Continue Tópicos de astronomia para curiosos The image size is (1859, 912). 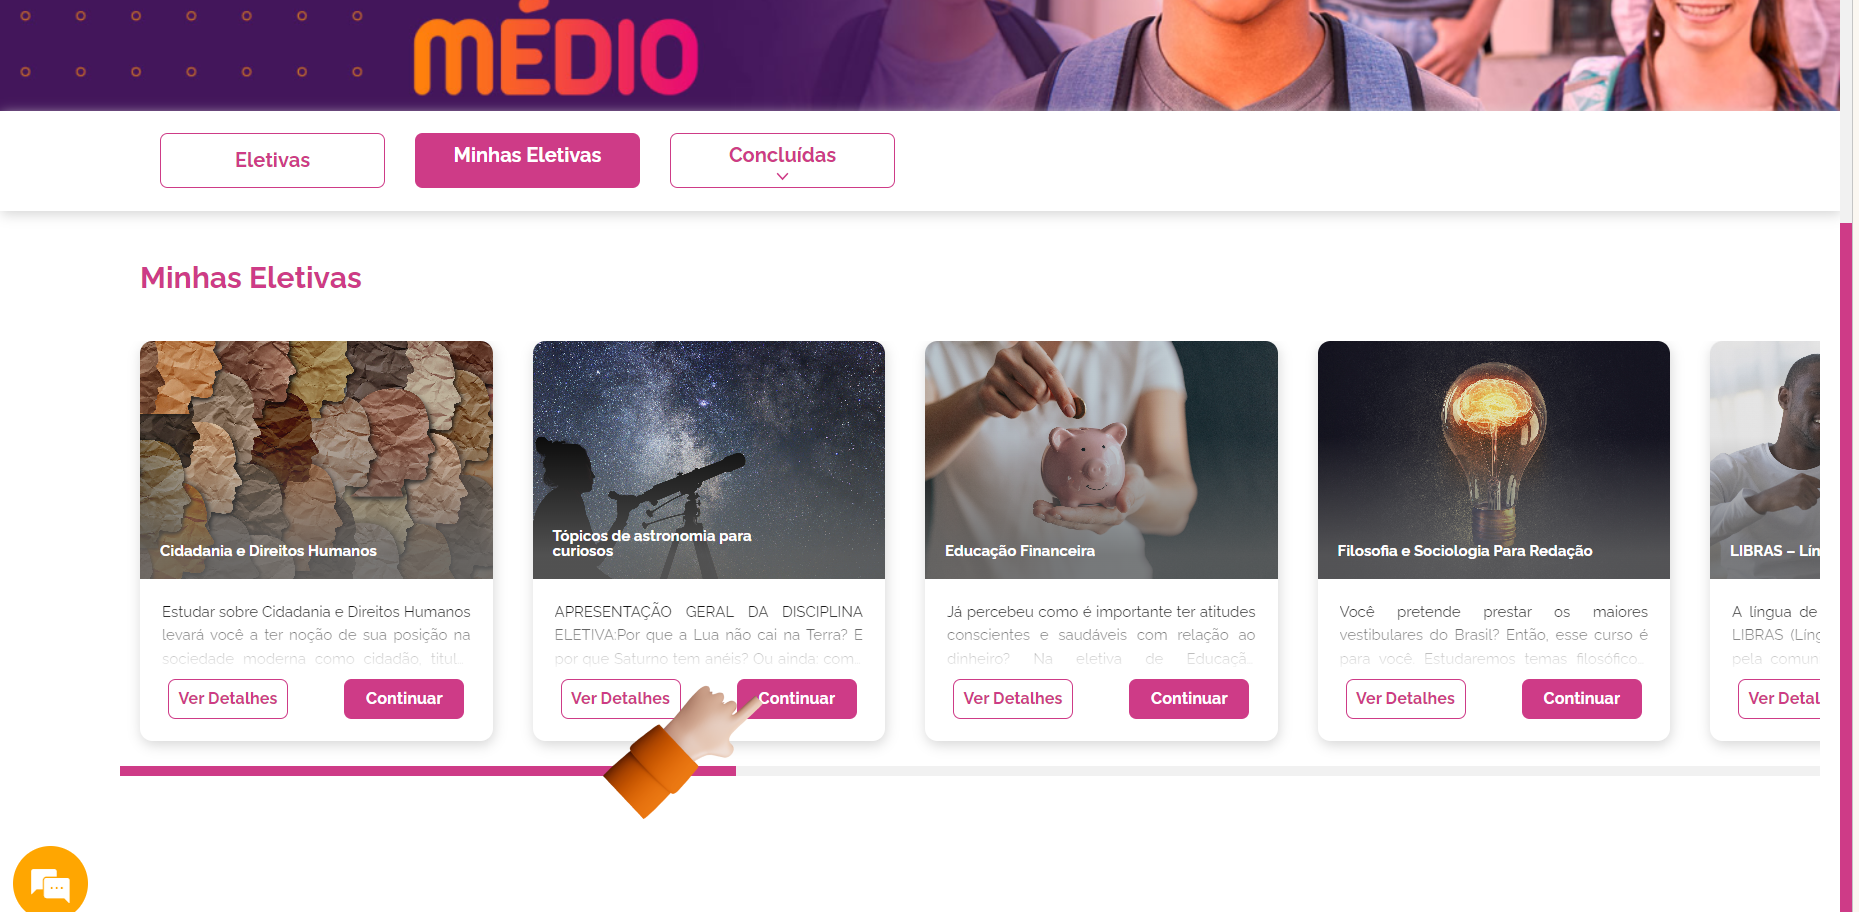[x=797, y=699]
